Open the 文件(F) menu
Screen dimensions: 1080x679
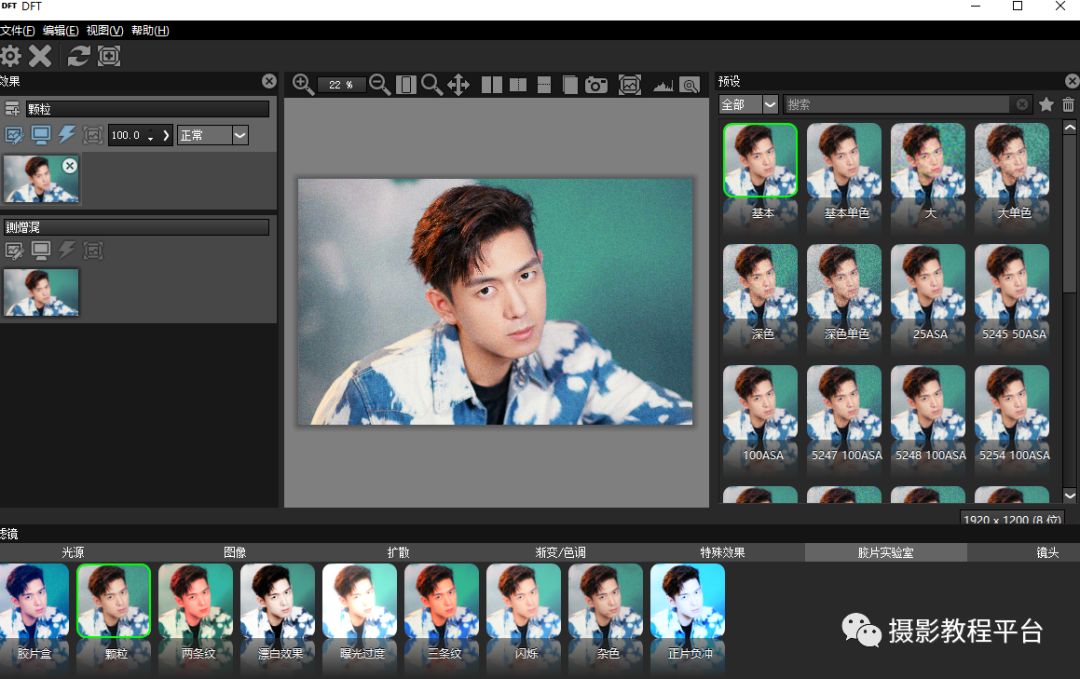(17, 30)
